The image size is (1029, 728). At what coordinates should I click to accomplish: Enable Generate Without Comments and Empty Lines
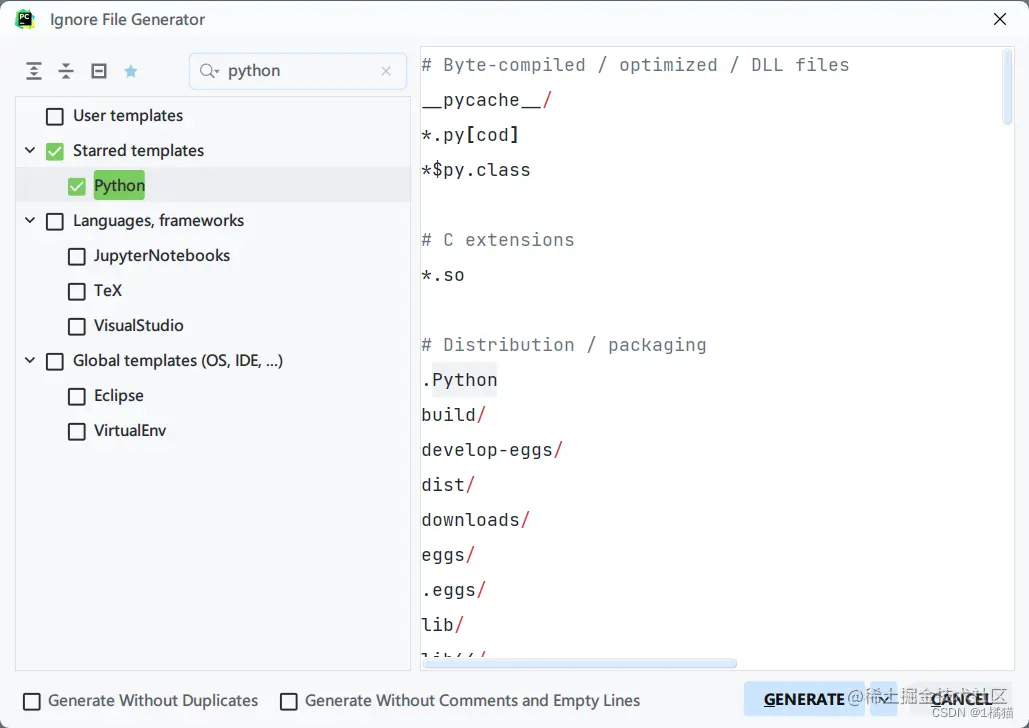[x=289, y=701]
